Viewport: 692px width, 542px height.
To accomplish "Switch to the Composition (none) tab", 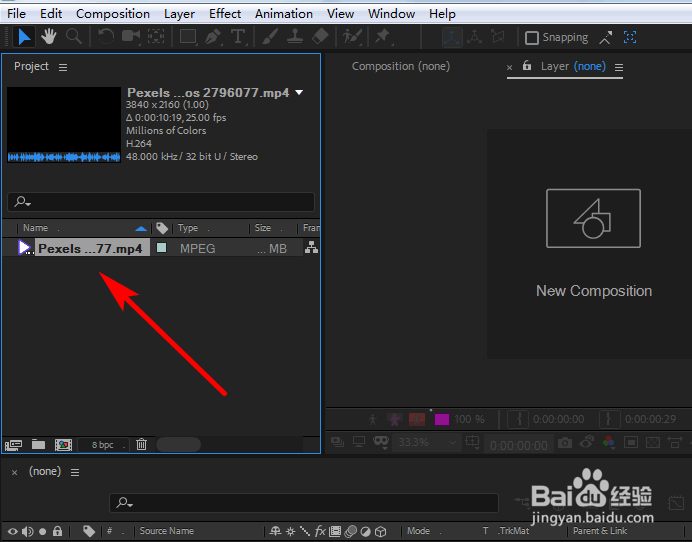I will point(401,67).
